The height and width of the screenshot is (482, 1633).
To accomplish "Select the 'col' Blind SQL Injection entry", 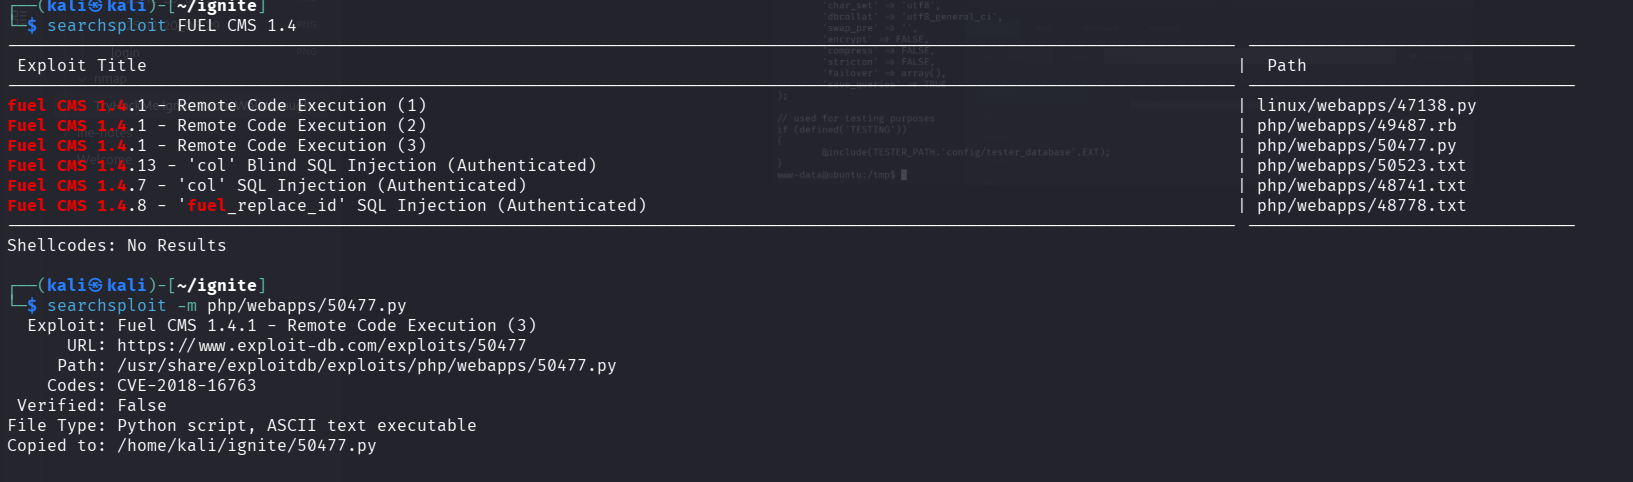I will (302, 166).
